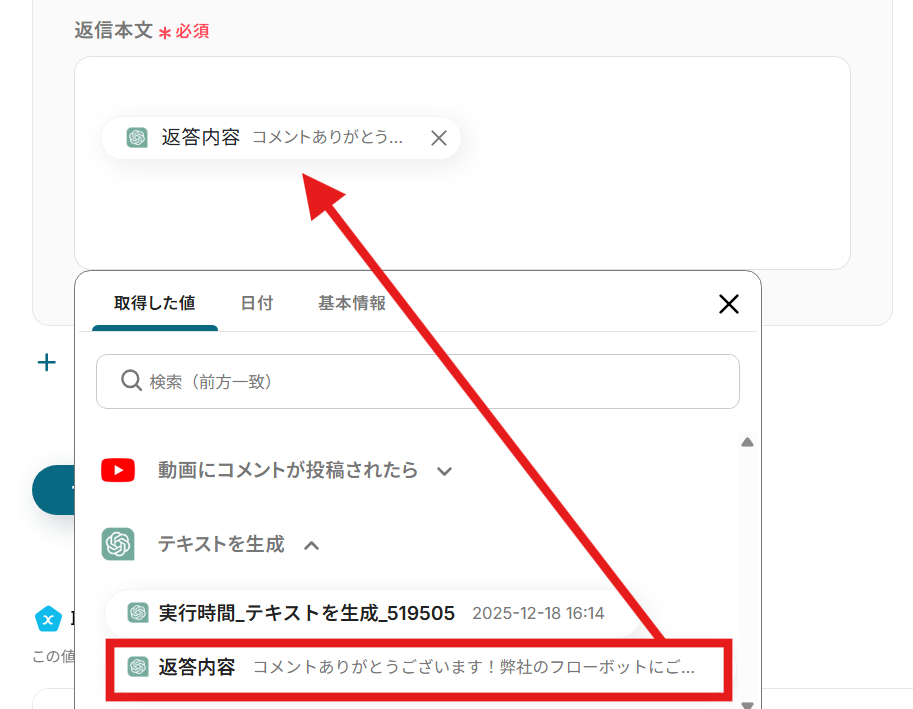The image size is (913, 709).
Task: Click the YouTube trigger icon
Action: 118,470
